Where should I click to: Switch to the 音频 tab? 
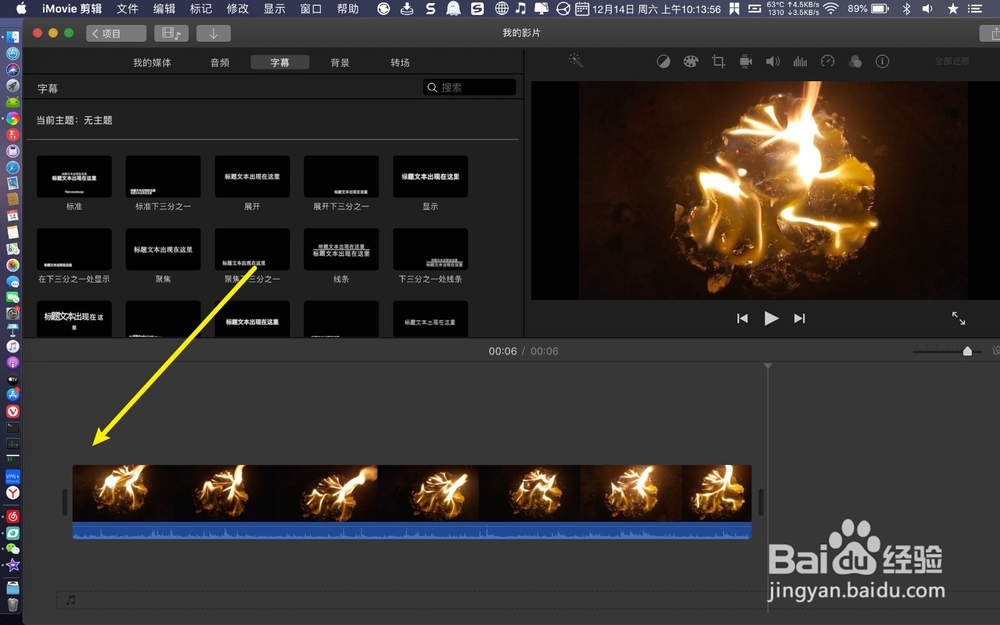219,62
